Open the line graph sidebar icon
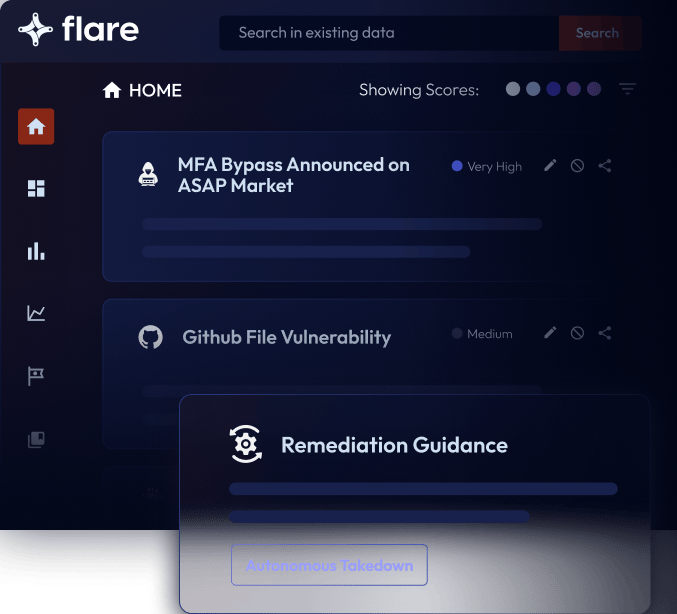This screenshot has width=677, height=614. click(x=36, y=314)
